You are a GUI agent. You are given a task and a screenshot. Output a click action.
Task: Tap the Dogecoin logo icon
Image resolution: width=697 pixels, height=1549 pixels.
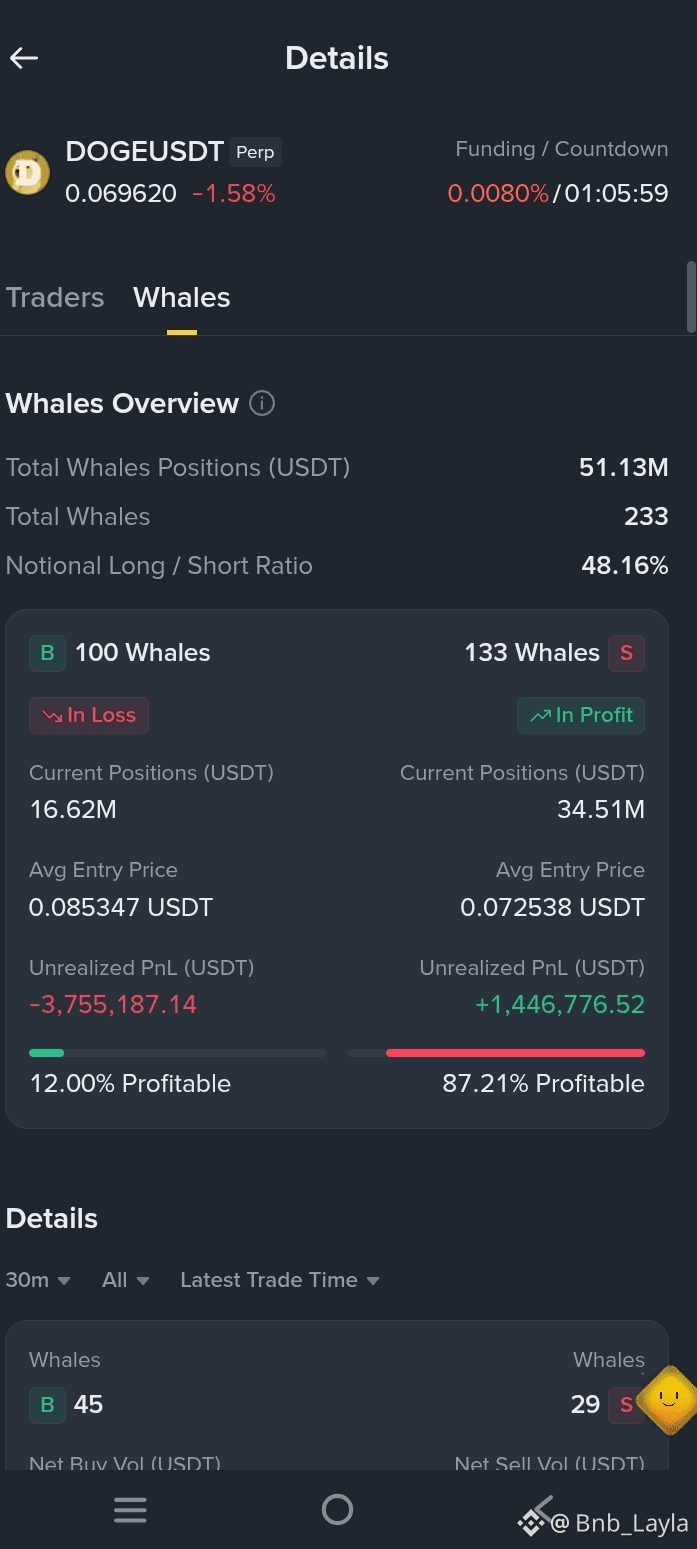pos(27,172)
